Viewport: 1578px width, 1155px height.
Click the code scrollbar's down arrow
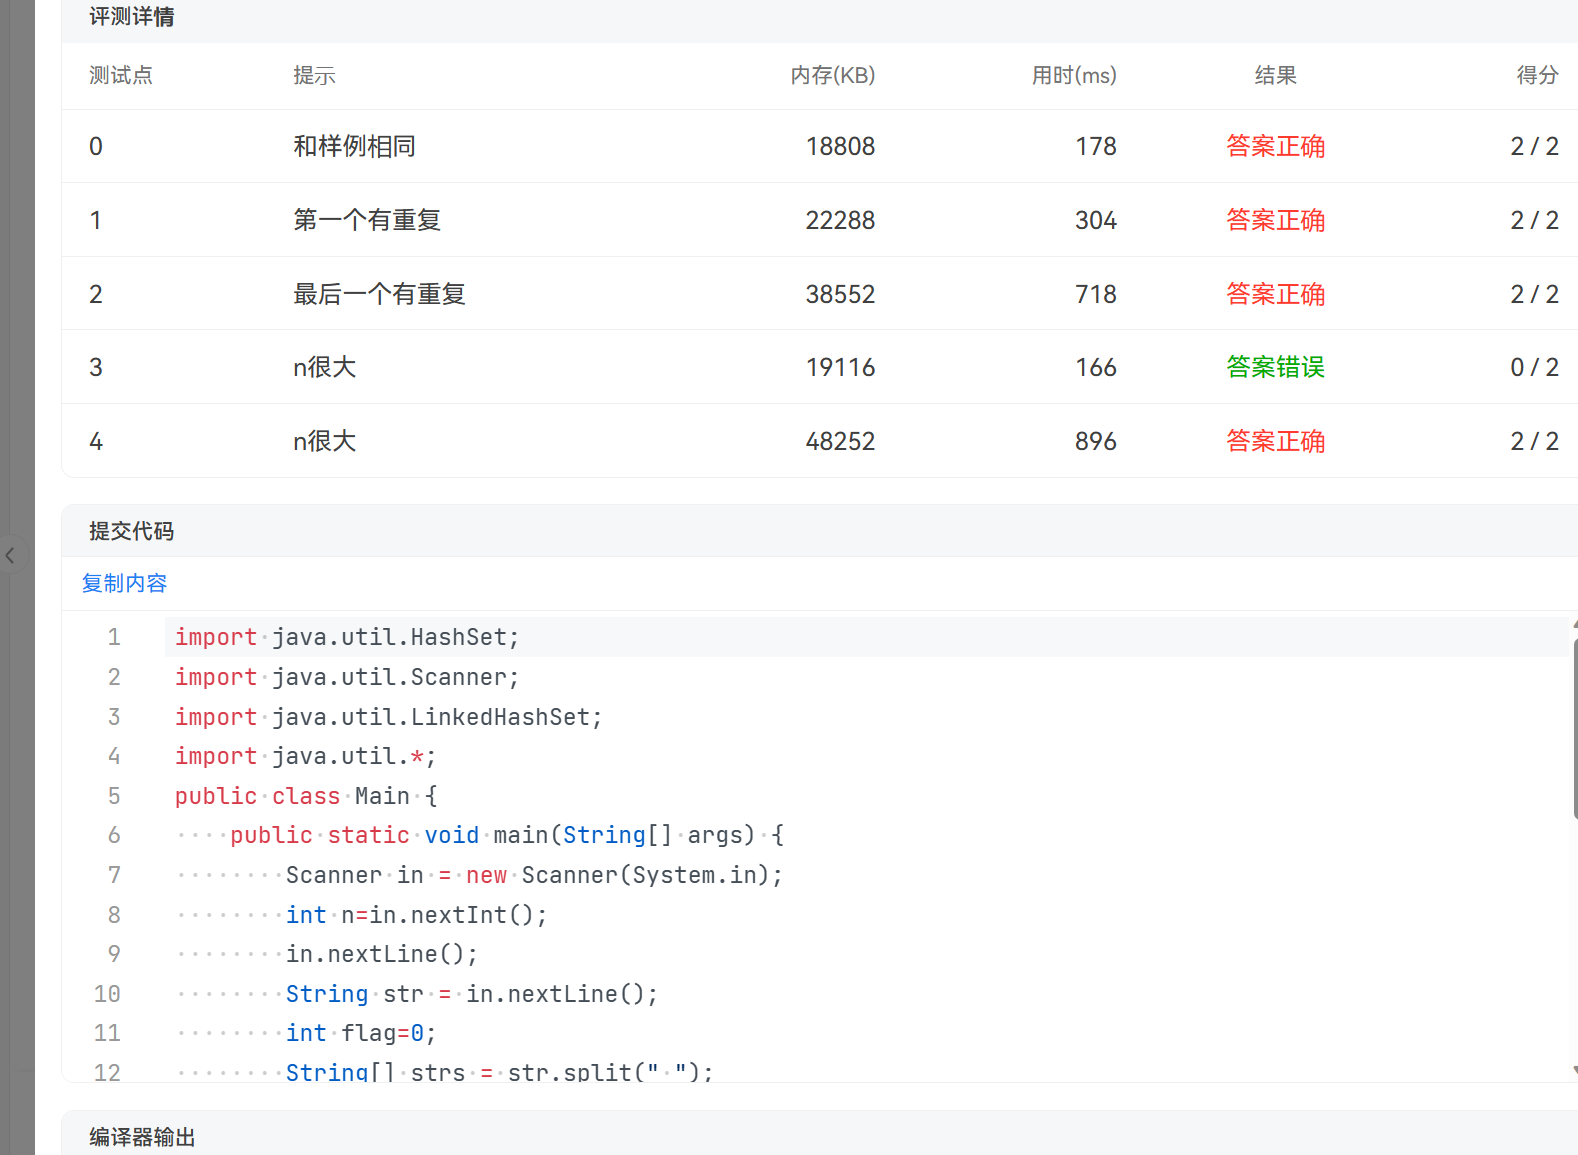click(1575, 1070)
